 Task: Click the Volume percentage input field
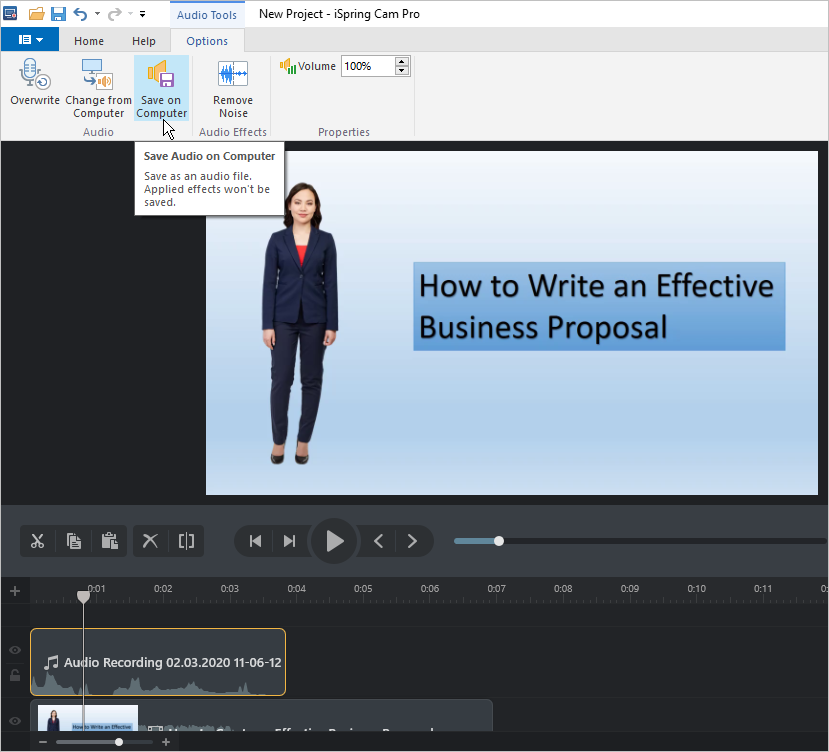coord(368,66)
